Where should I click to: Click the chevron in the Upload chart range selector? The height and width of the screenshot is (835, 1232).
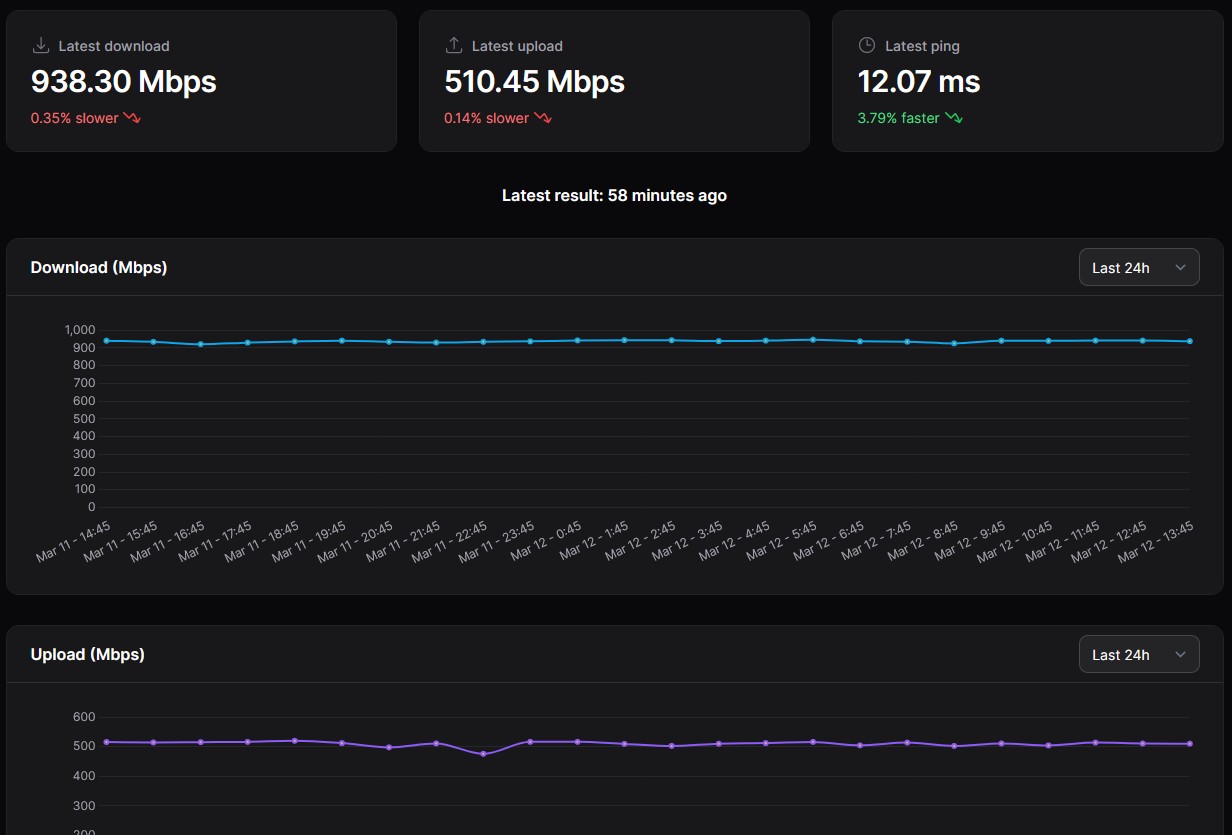(x=1180, y=655)
